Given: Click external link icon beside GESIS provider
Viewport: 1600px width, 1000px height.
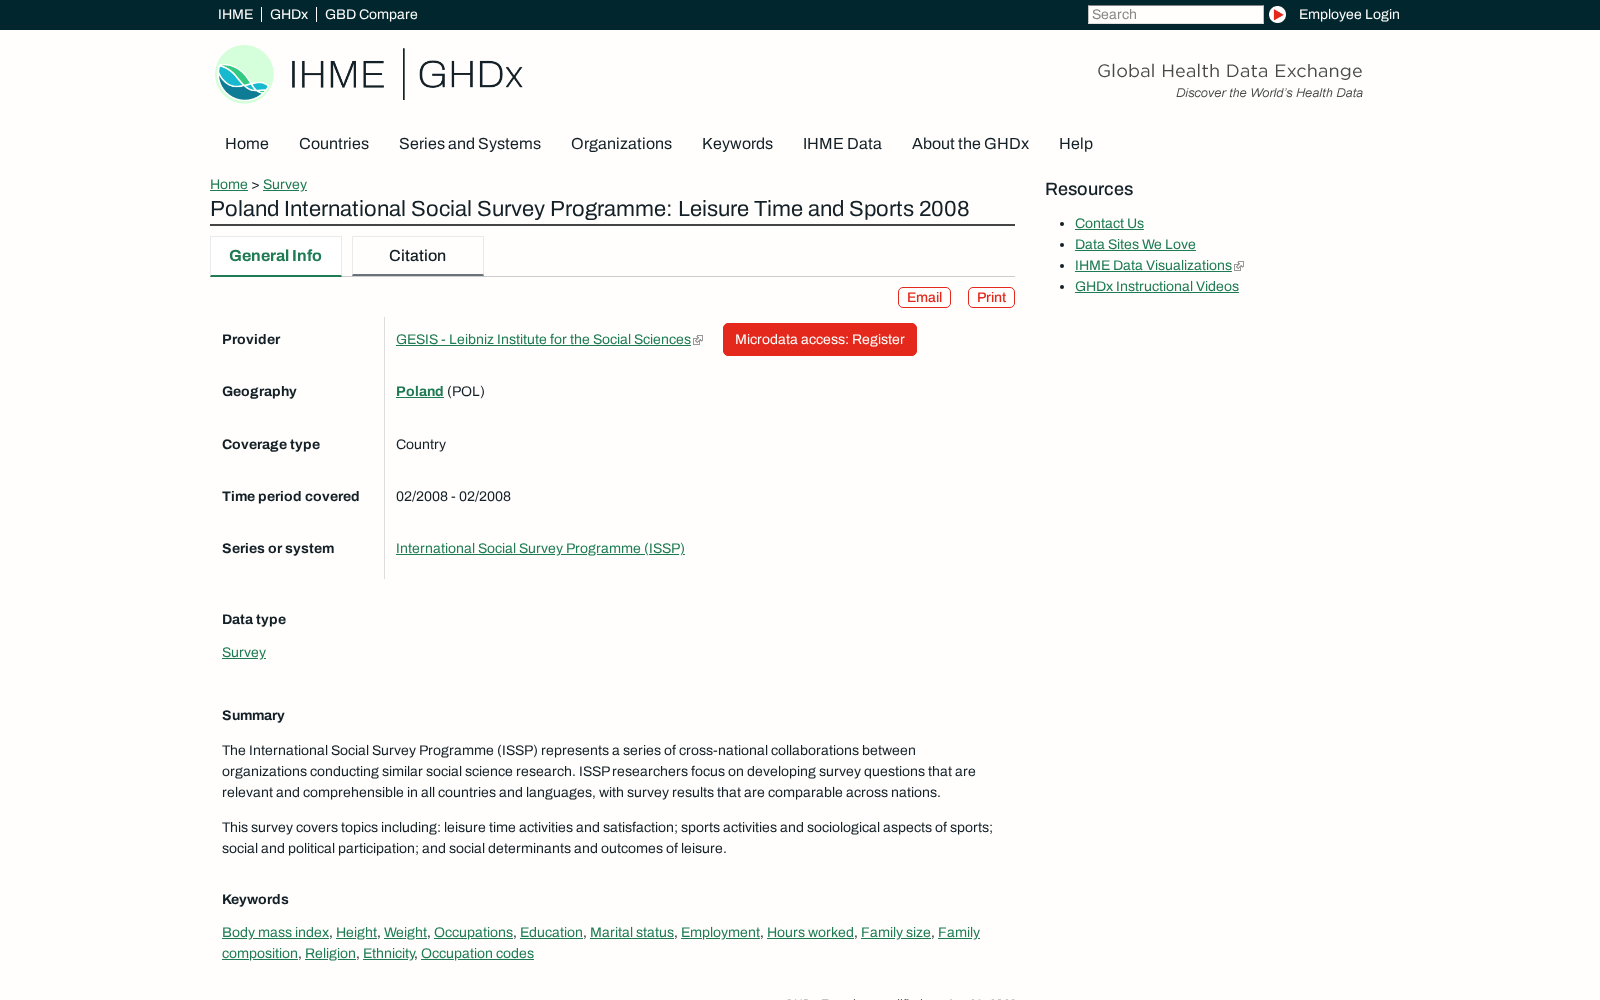Looking at the screenshot, I should pyautogui.click(x=698, y=340).
